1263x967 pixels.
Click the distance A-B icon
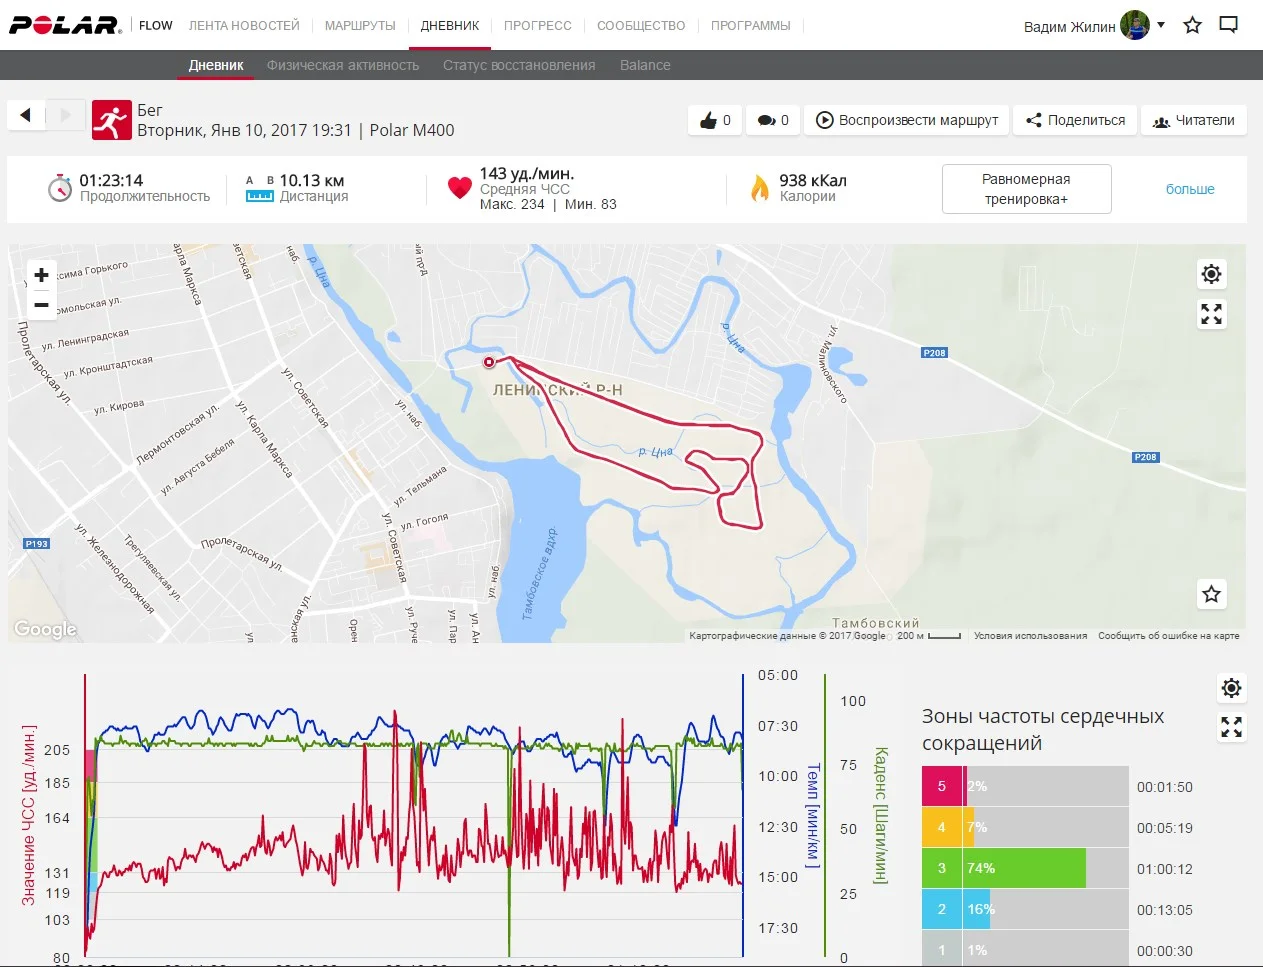[x=260, y=188]
